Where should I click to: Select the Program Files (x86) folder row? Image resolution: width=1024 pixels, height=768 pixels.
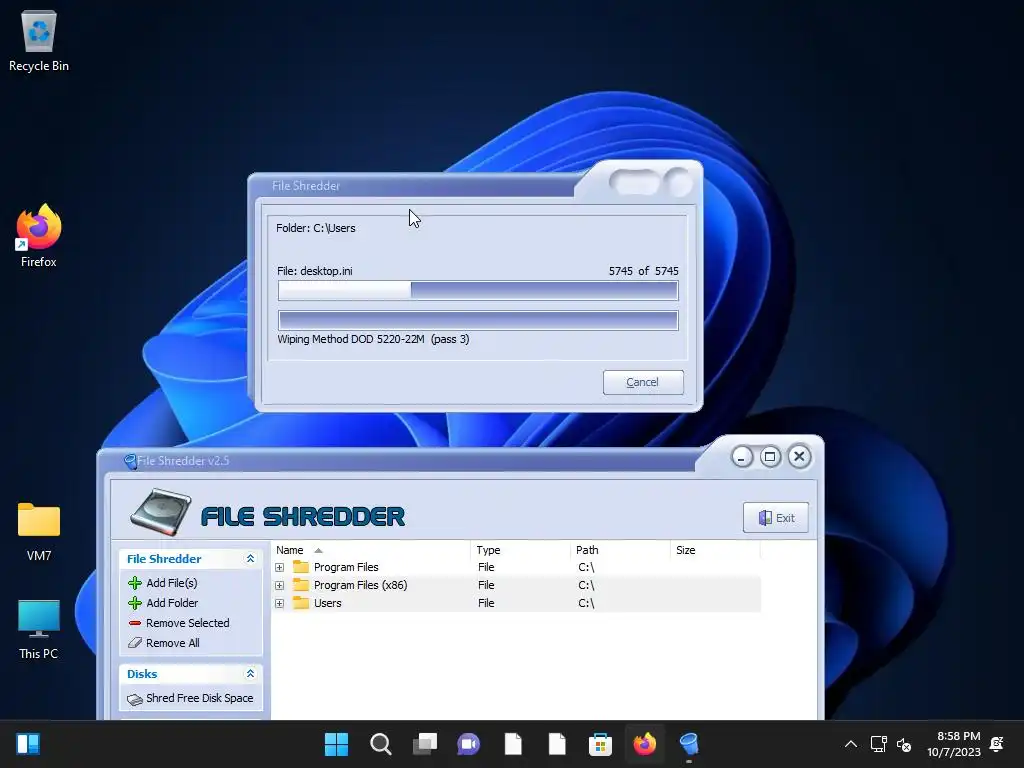pos(517,585)
